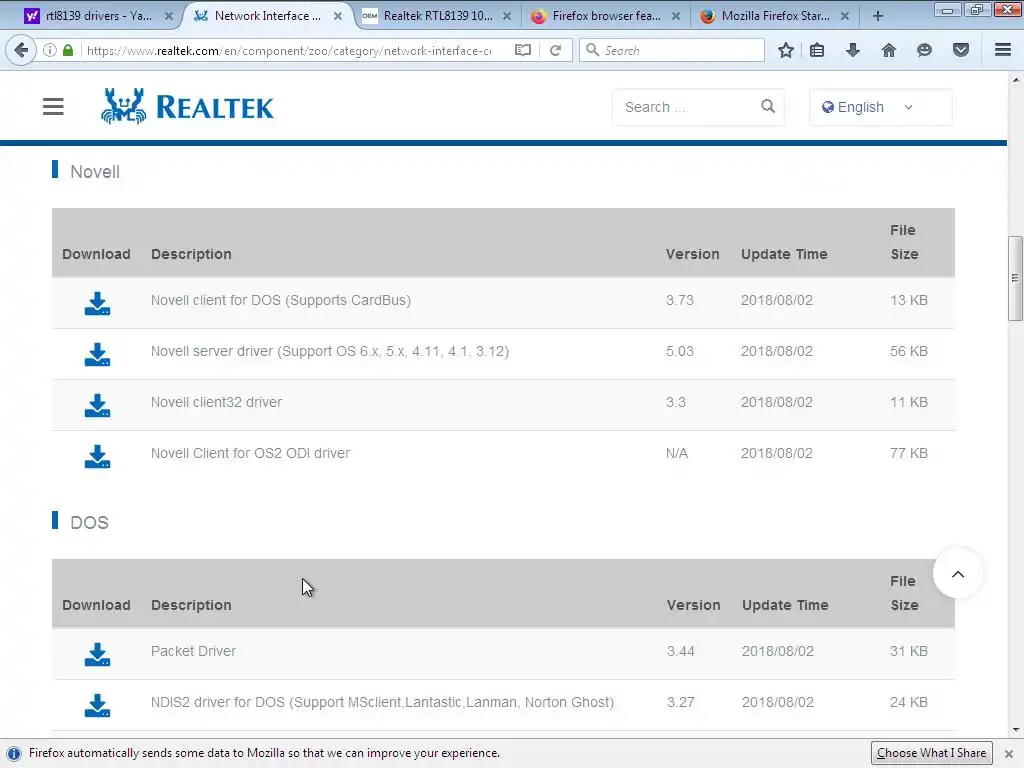Click scrollbar up arrow
The image size is (1024, 768).
(x=1015, y=80)
